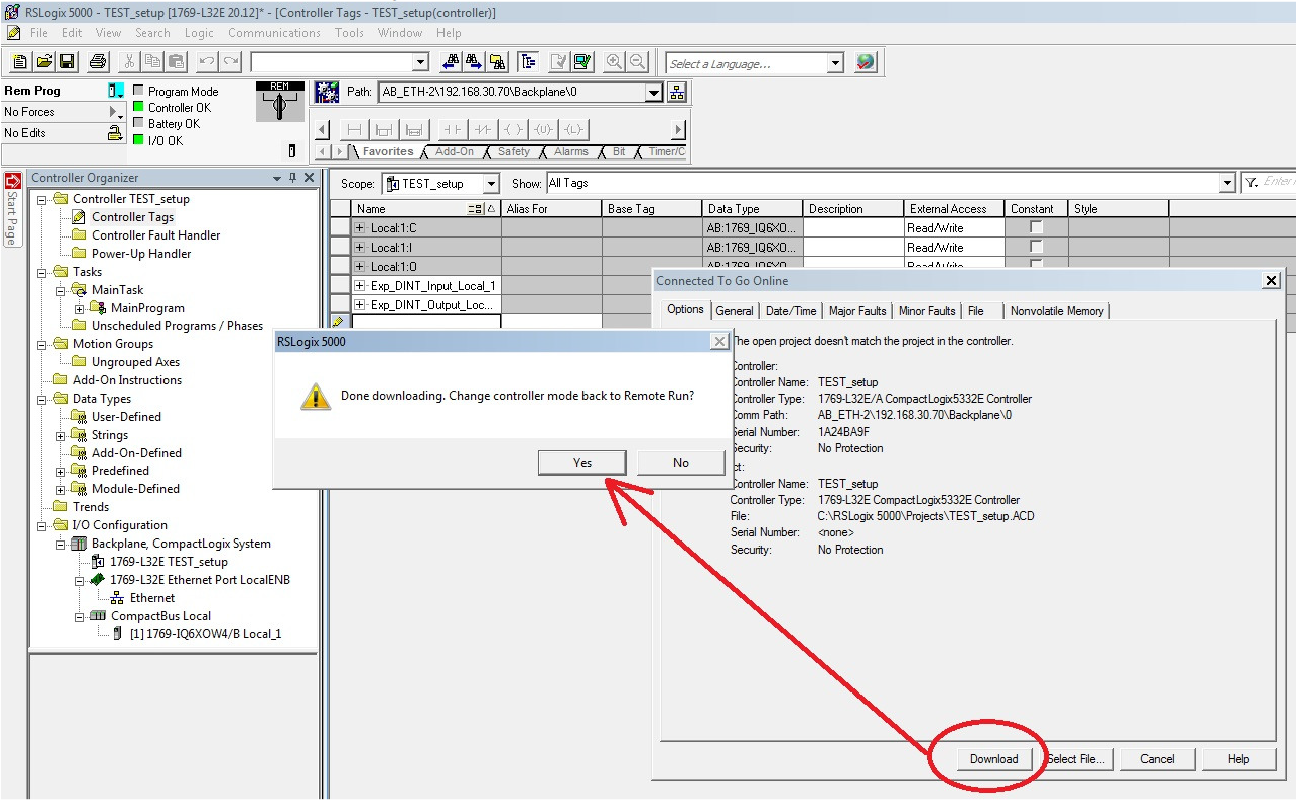Click the Print toolbar icon
Screen dimensions: 1296x801
[x=98, y=62]
